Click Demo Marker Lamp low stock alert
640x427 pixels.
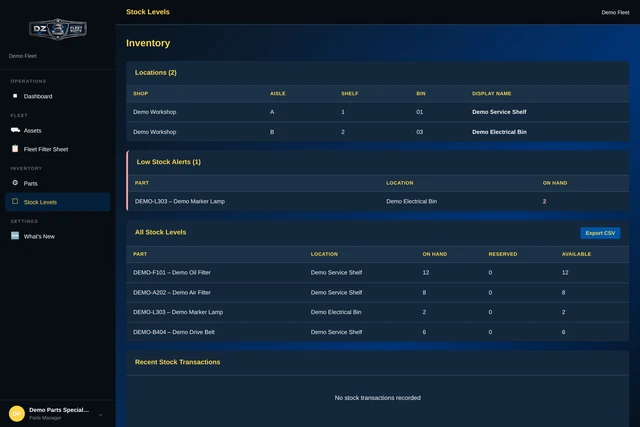click(180, 201)
